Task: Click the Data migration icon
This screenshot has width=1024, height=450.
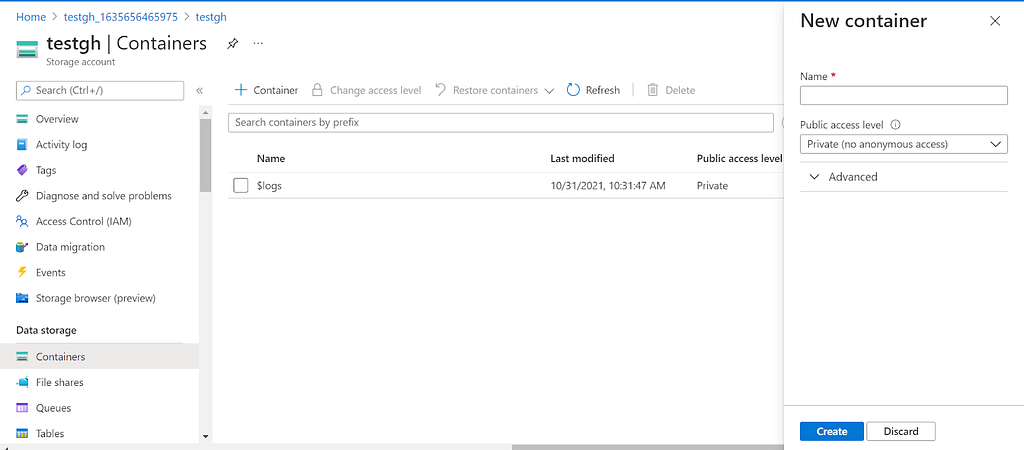Action: pyautogui.click(x=22, y=247)
